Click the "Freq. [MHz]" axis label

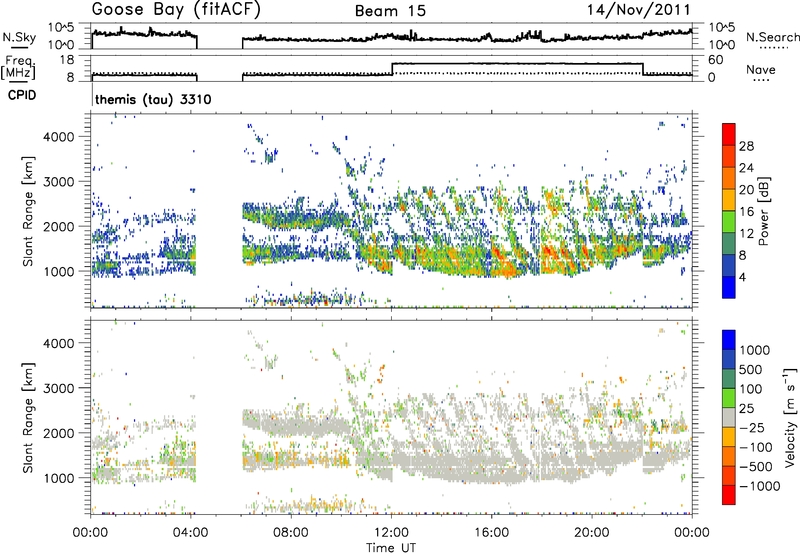pos(18,67)
